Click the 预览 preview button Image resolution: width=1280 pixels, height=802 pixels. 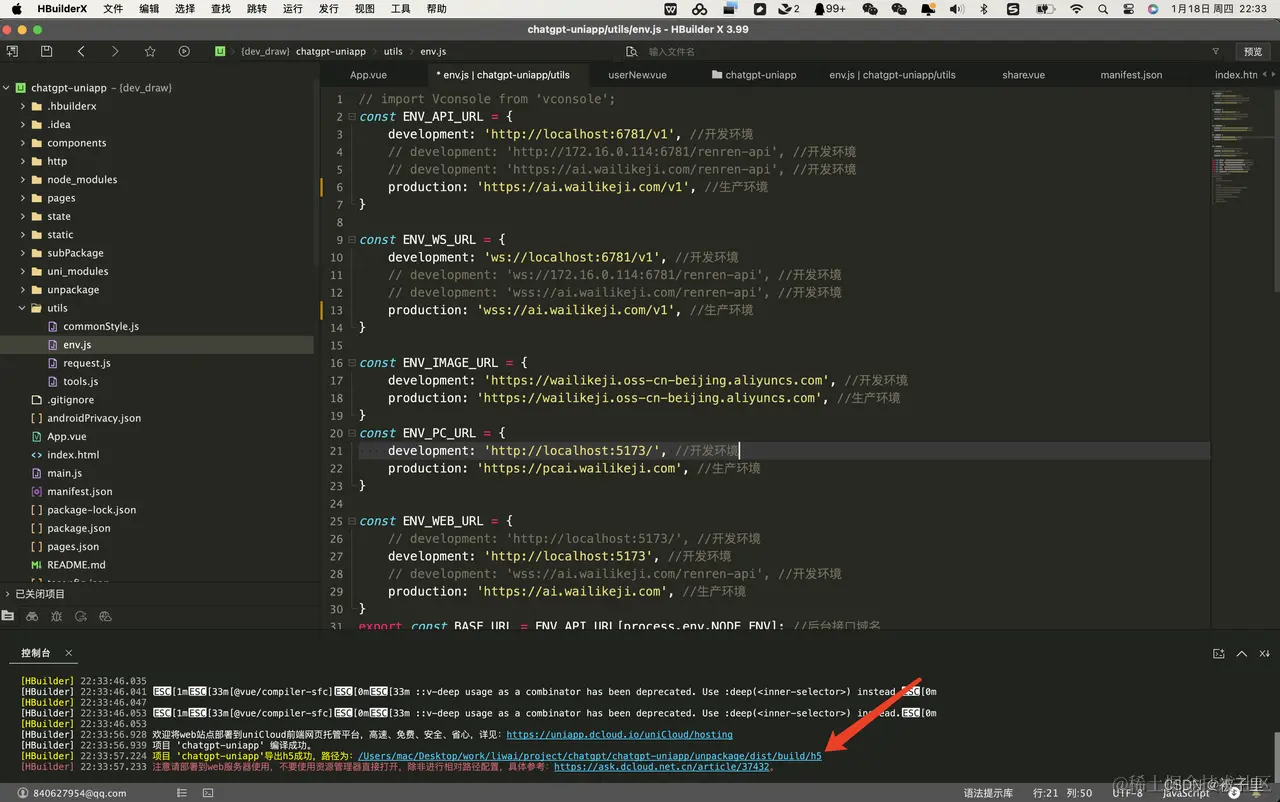(x=1253, y=51)
